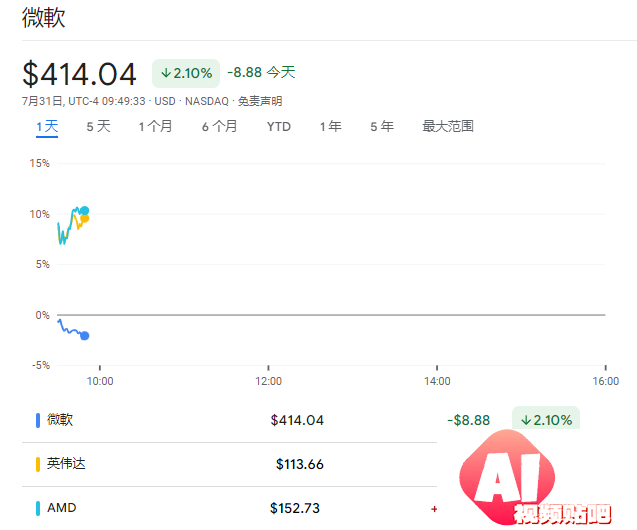Select the 1天 time range tab

tap(47, 127)
